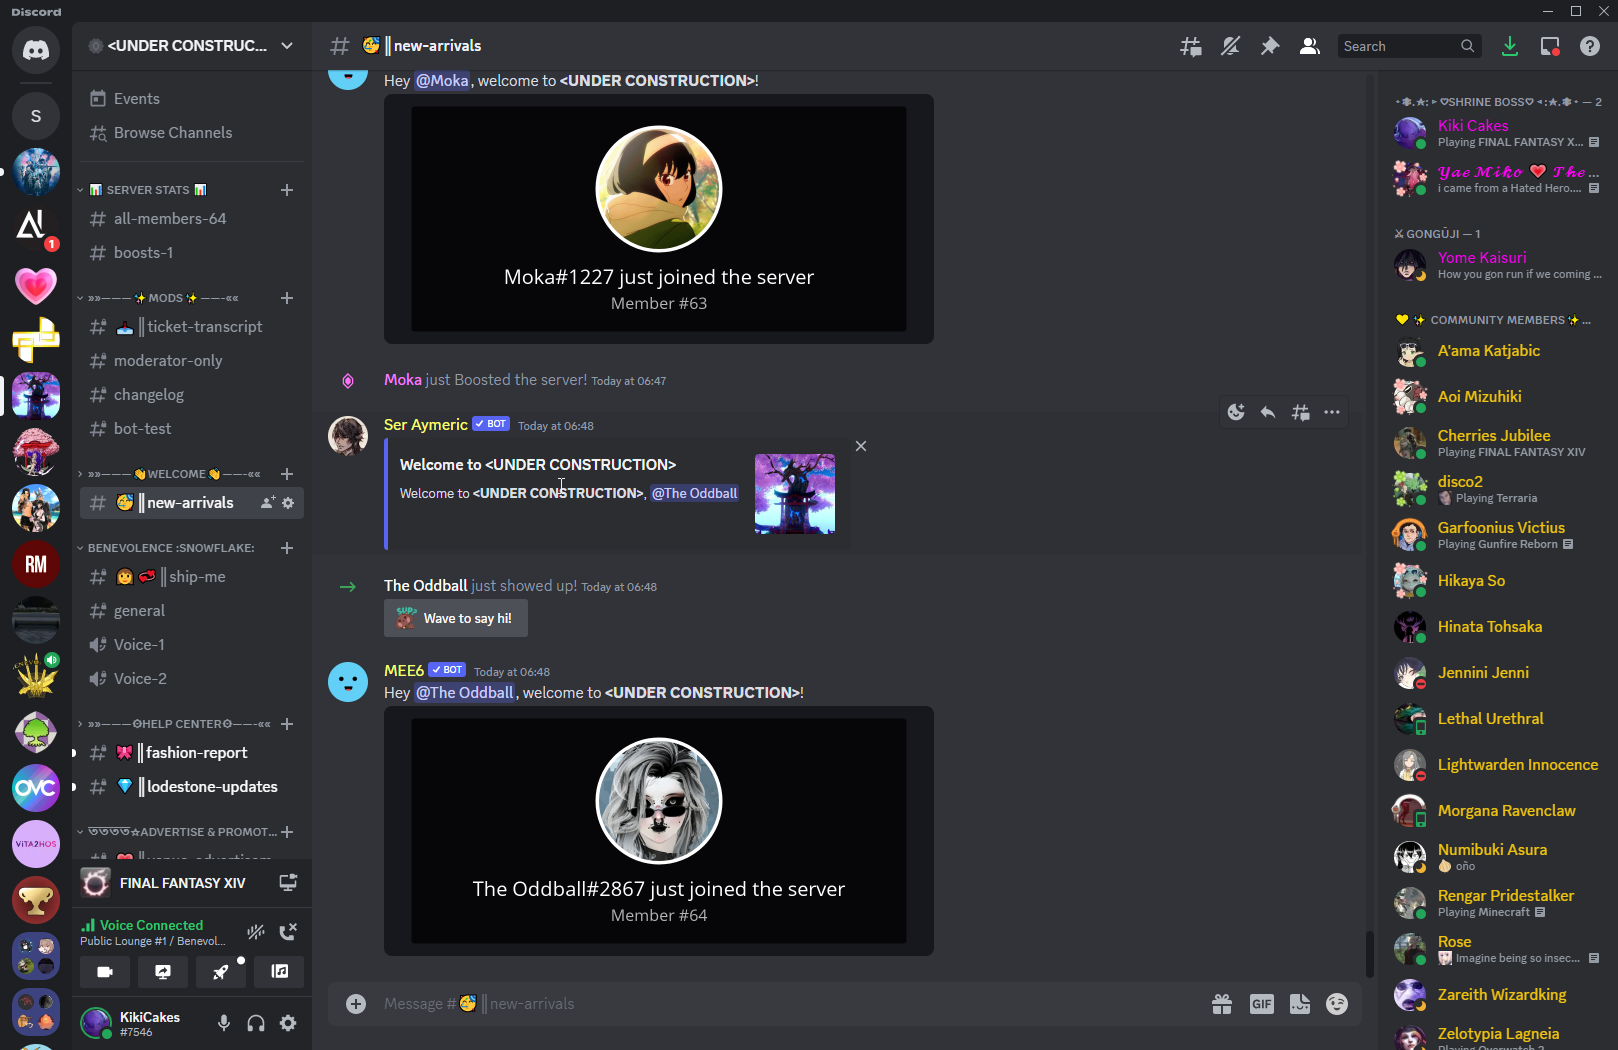Open Browse Channels
Screen dimensions: 1618x1050
tap(191, 133)
